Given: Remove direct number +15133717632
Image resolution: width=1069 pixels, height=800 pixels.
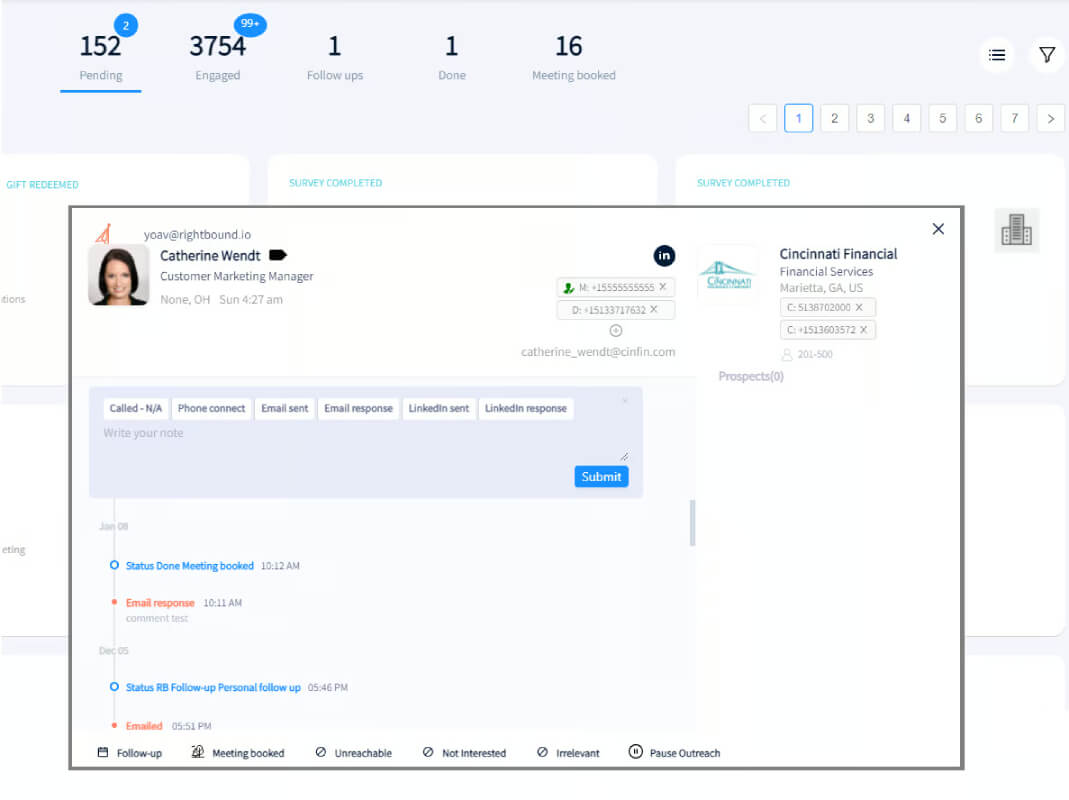Looking at the screenshot, I should point(653,310).
